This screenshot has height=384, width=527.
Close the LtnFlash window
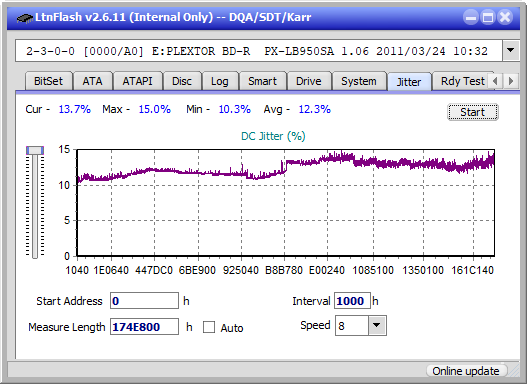click(x=505, y=17)
